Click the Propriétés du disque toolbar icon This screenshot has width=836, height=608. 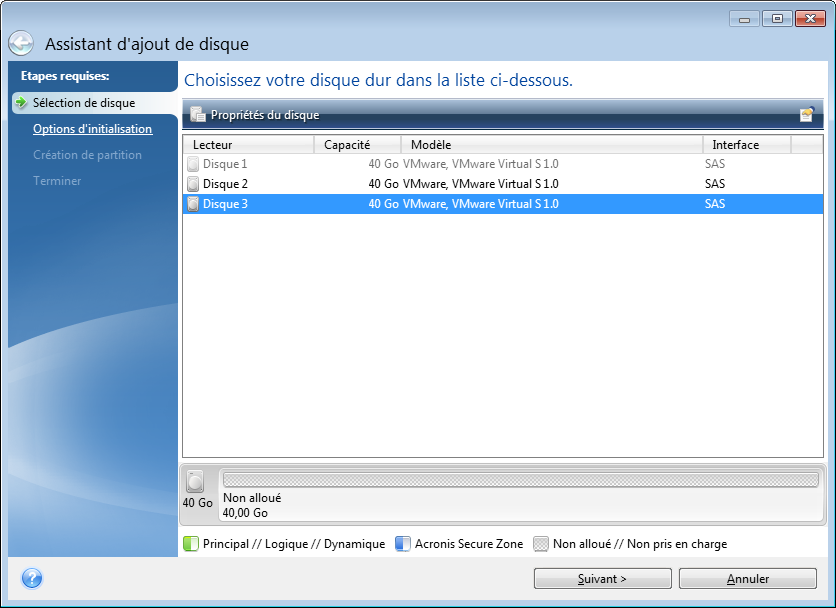point(198,115)
